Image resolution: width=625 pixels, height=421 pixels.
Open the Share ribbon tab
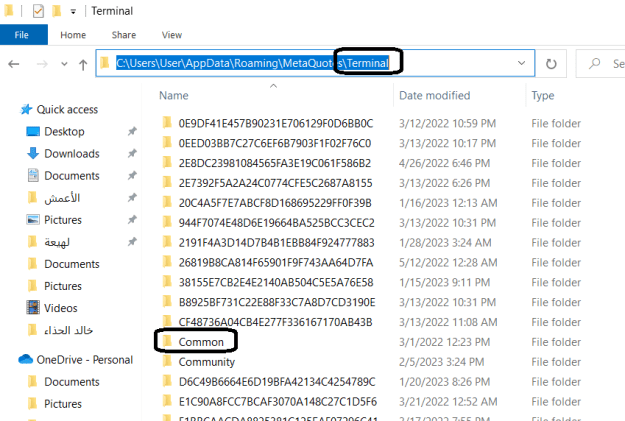(x=124, y=35)
